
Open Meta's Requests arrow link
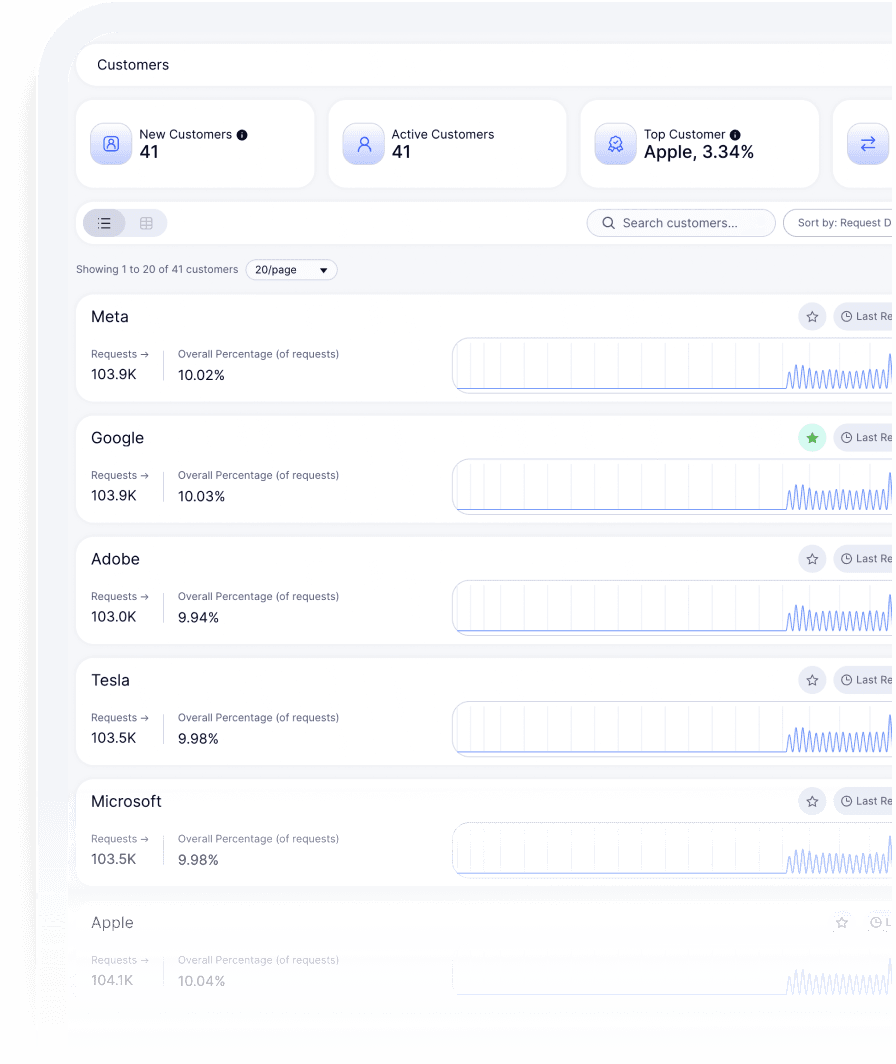[119, 354]
